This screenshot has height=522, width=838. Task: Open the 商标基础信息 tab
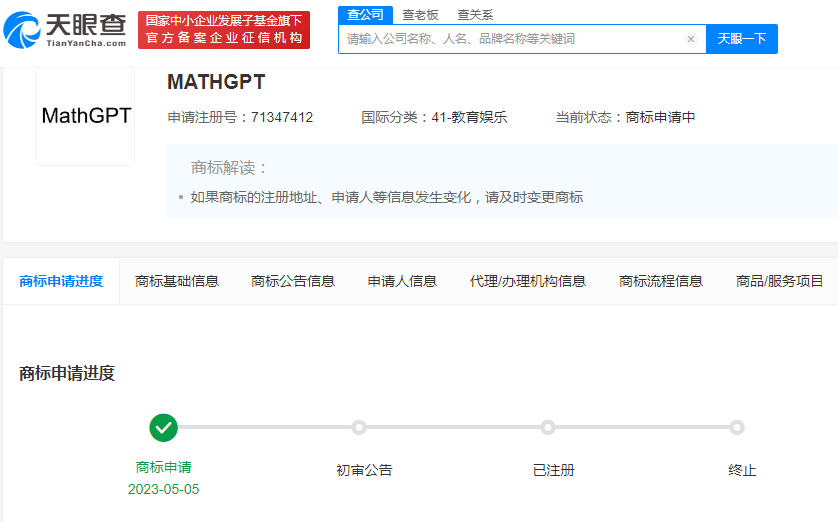177,281
